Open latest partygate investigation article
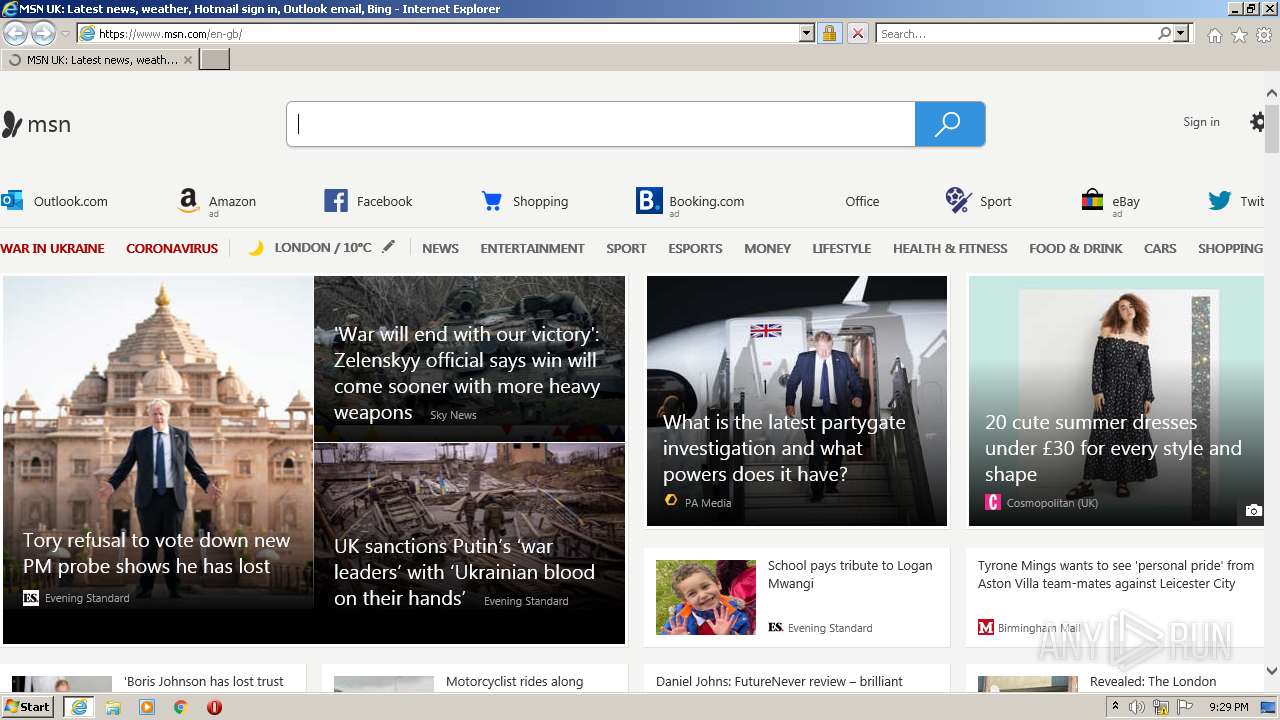The image size is (1280, 720). coord(784,448)
